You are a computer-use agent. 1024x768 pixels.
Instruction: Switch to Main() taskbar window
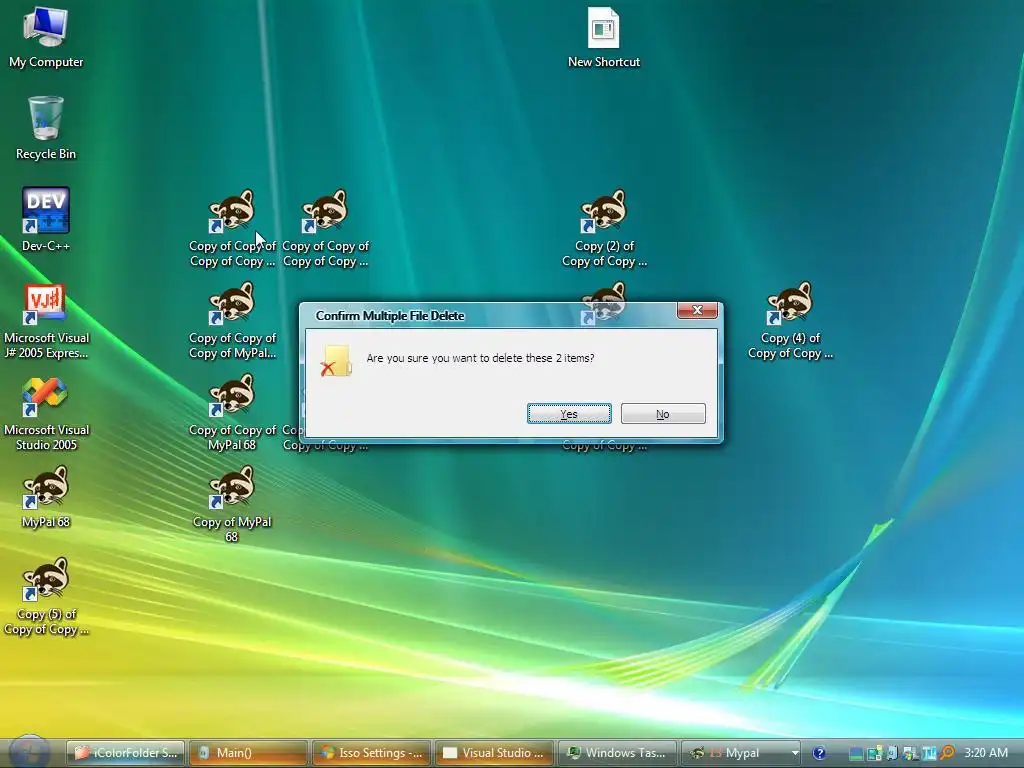coord(248,753)
